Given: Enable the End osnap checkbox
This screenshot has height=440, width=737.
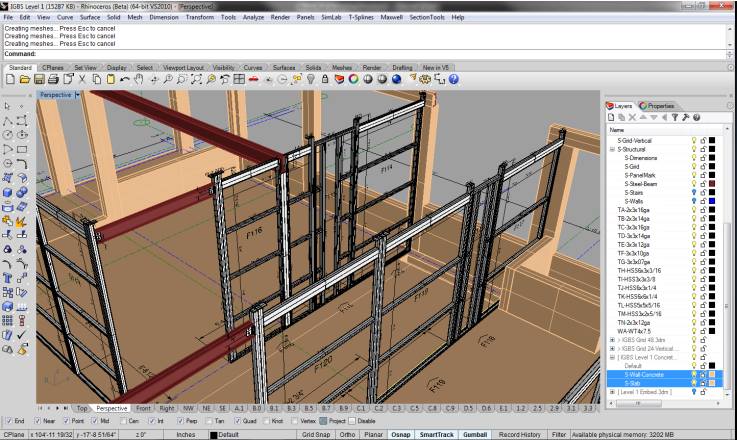Looking at the screenshot, I should click(x=8, y=421).
